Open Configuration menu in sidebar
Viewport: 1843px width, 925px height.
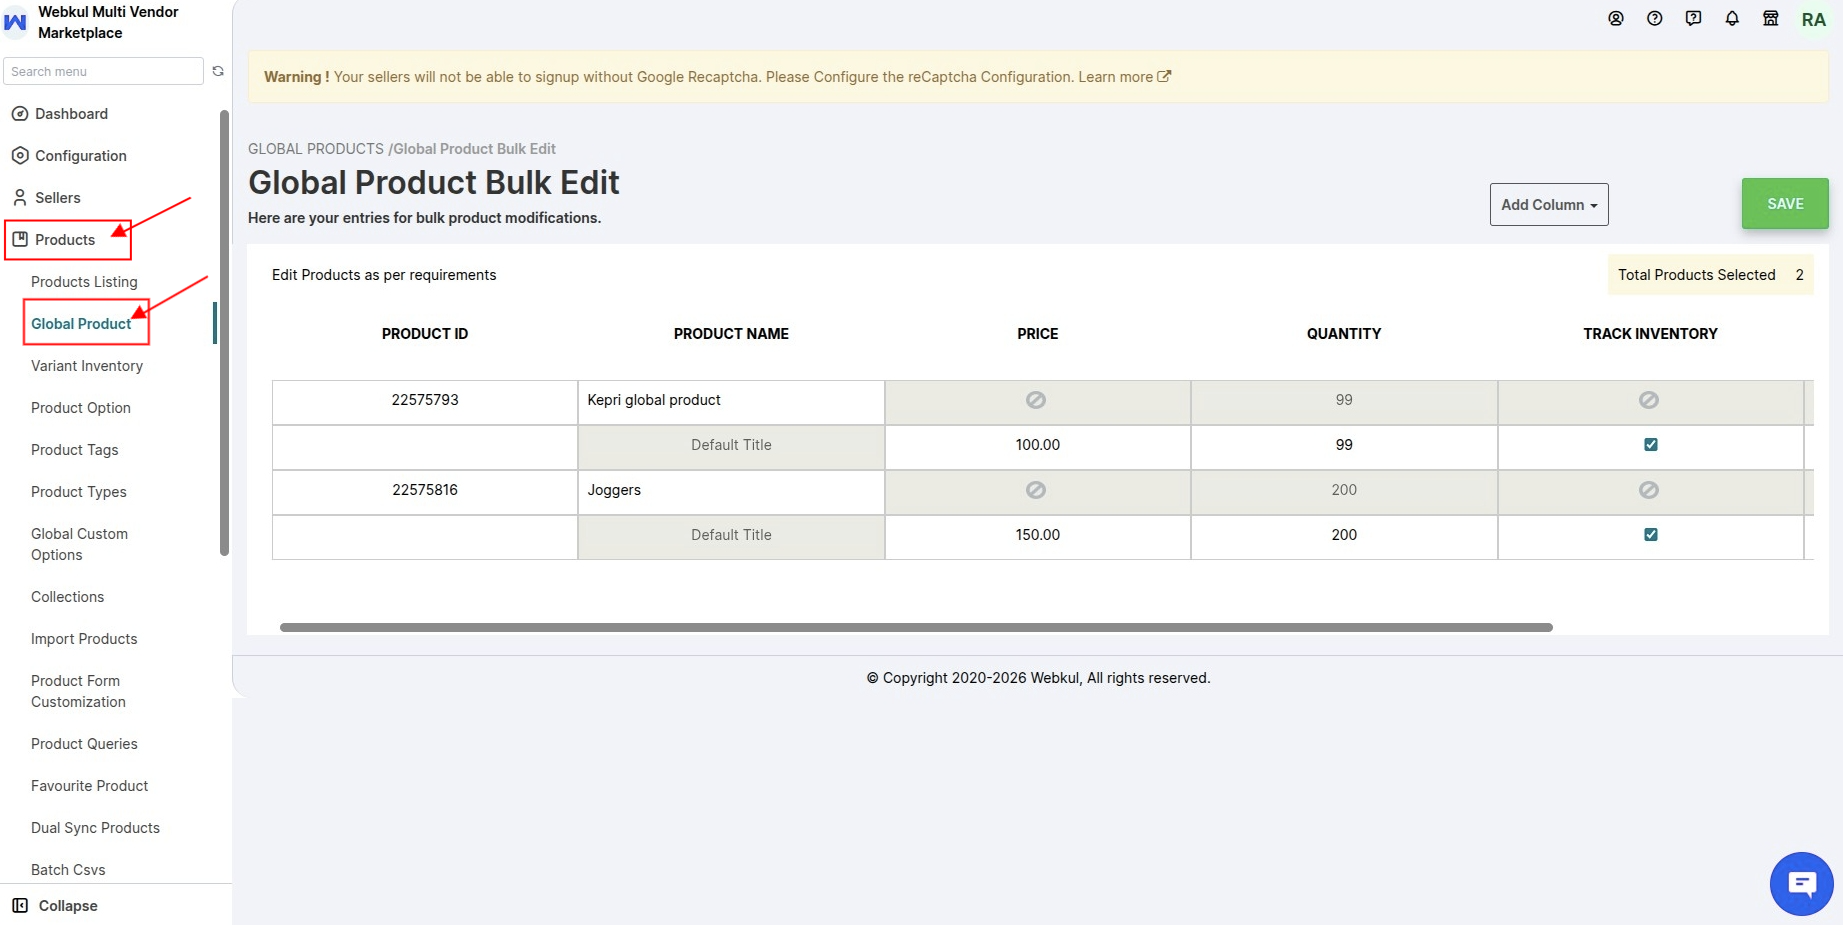pos(81,156)
